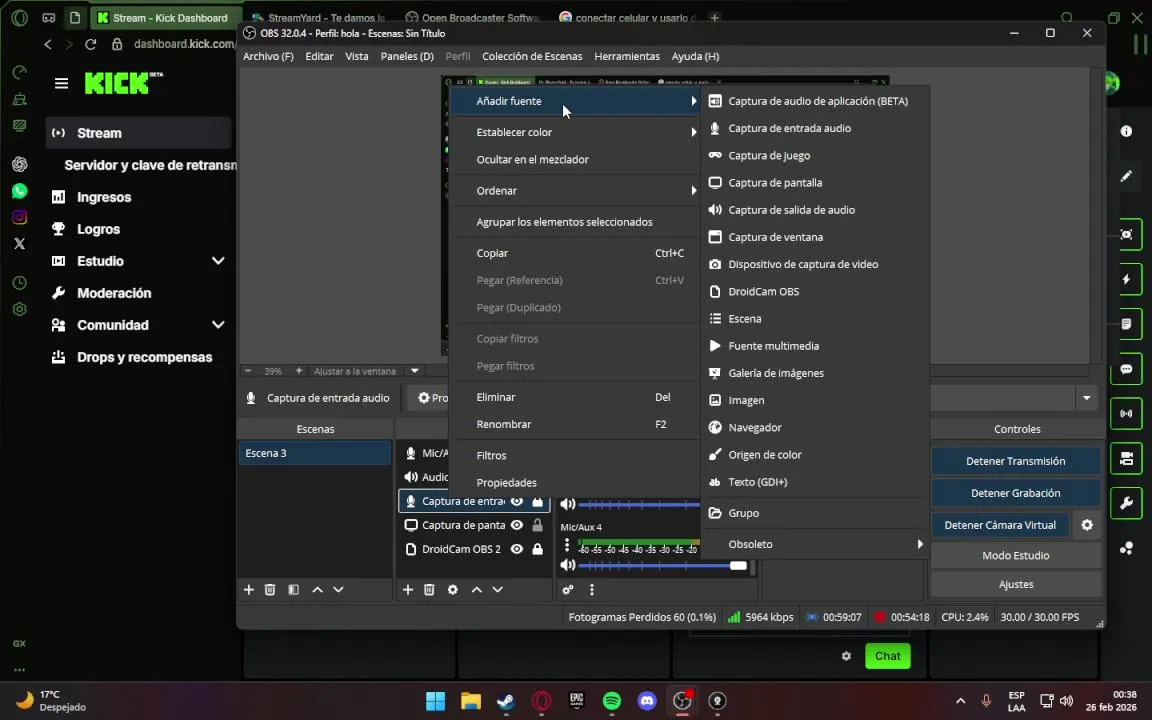Expand the Obsoleto submenu

click(814, 544)
